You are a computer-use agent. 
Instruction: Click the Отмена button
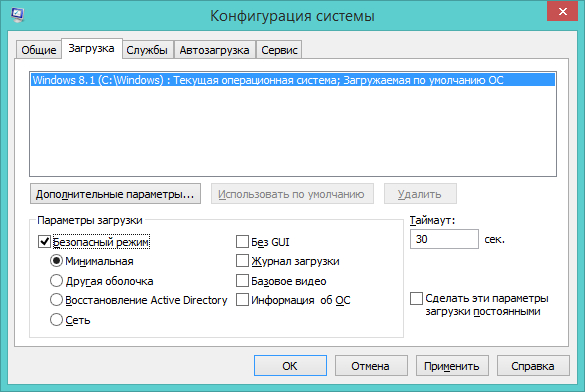pos(371,366)
